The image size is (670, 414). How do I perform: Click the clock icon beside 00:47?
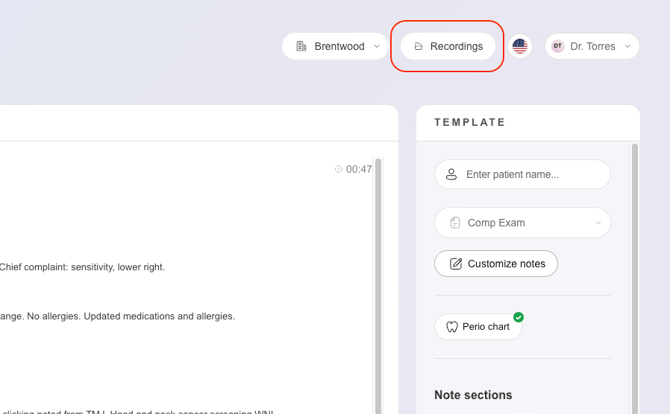point(338,169)
